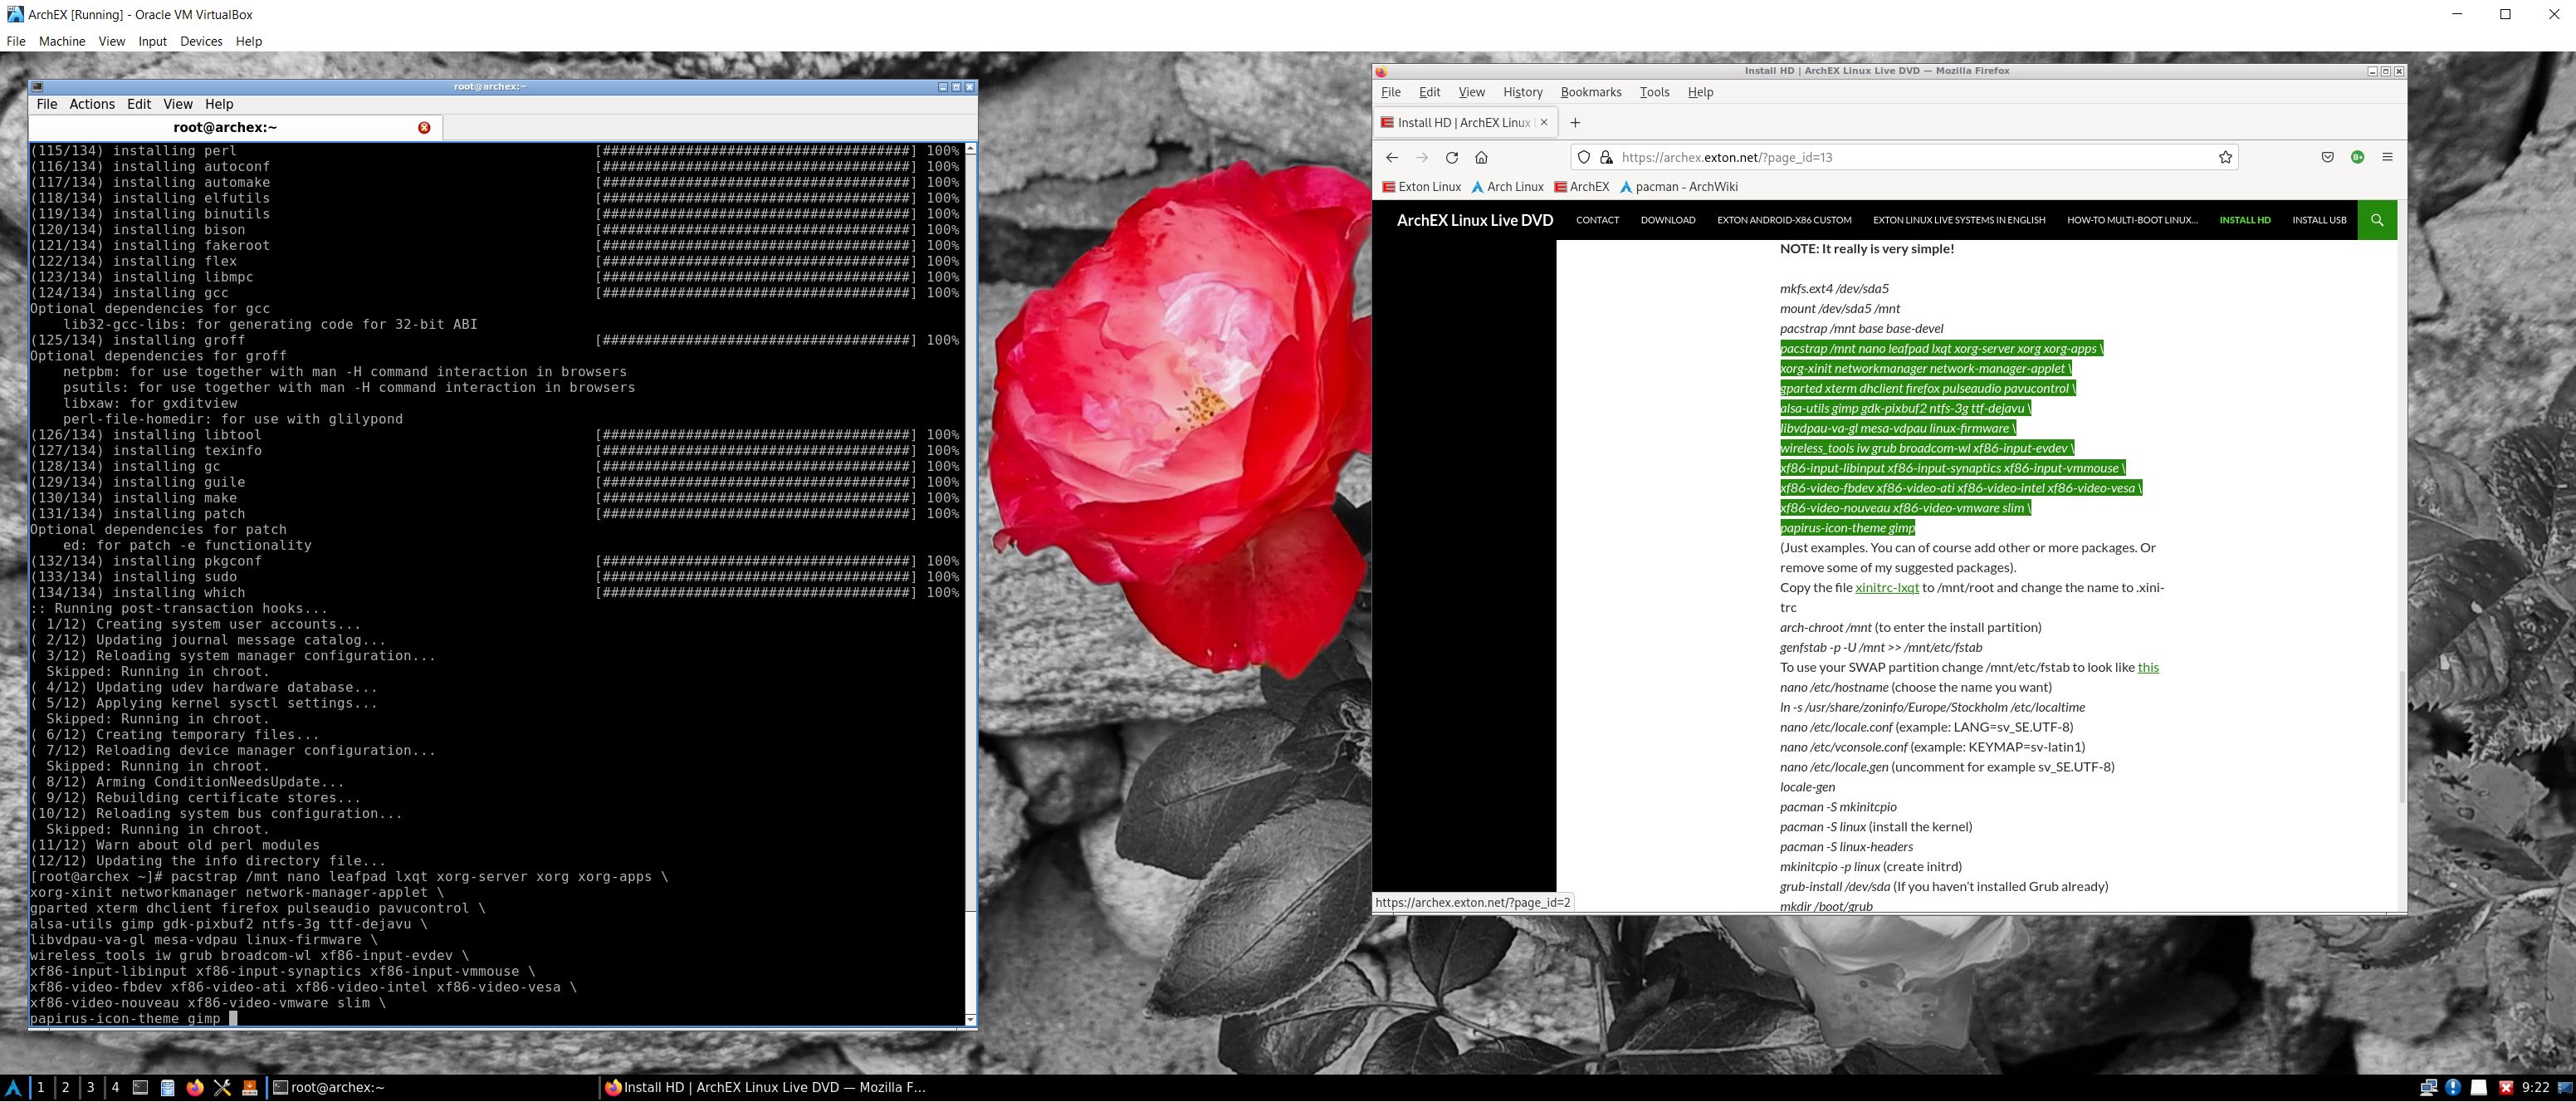Reload the page in Firefox
The height and width of the screenshot is (1102, 2576).
[x=1451, y=157]
